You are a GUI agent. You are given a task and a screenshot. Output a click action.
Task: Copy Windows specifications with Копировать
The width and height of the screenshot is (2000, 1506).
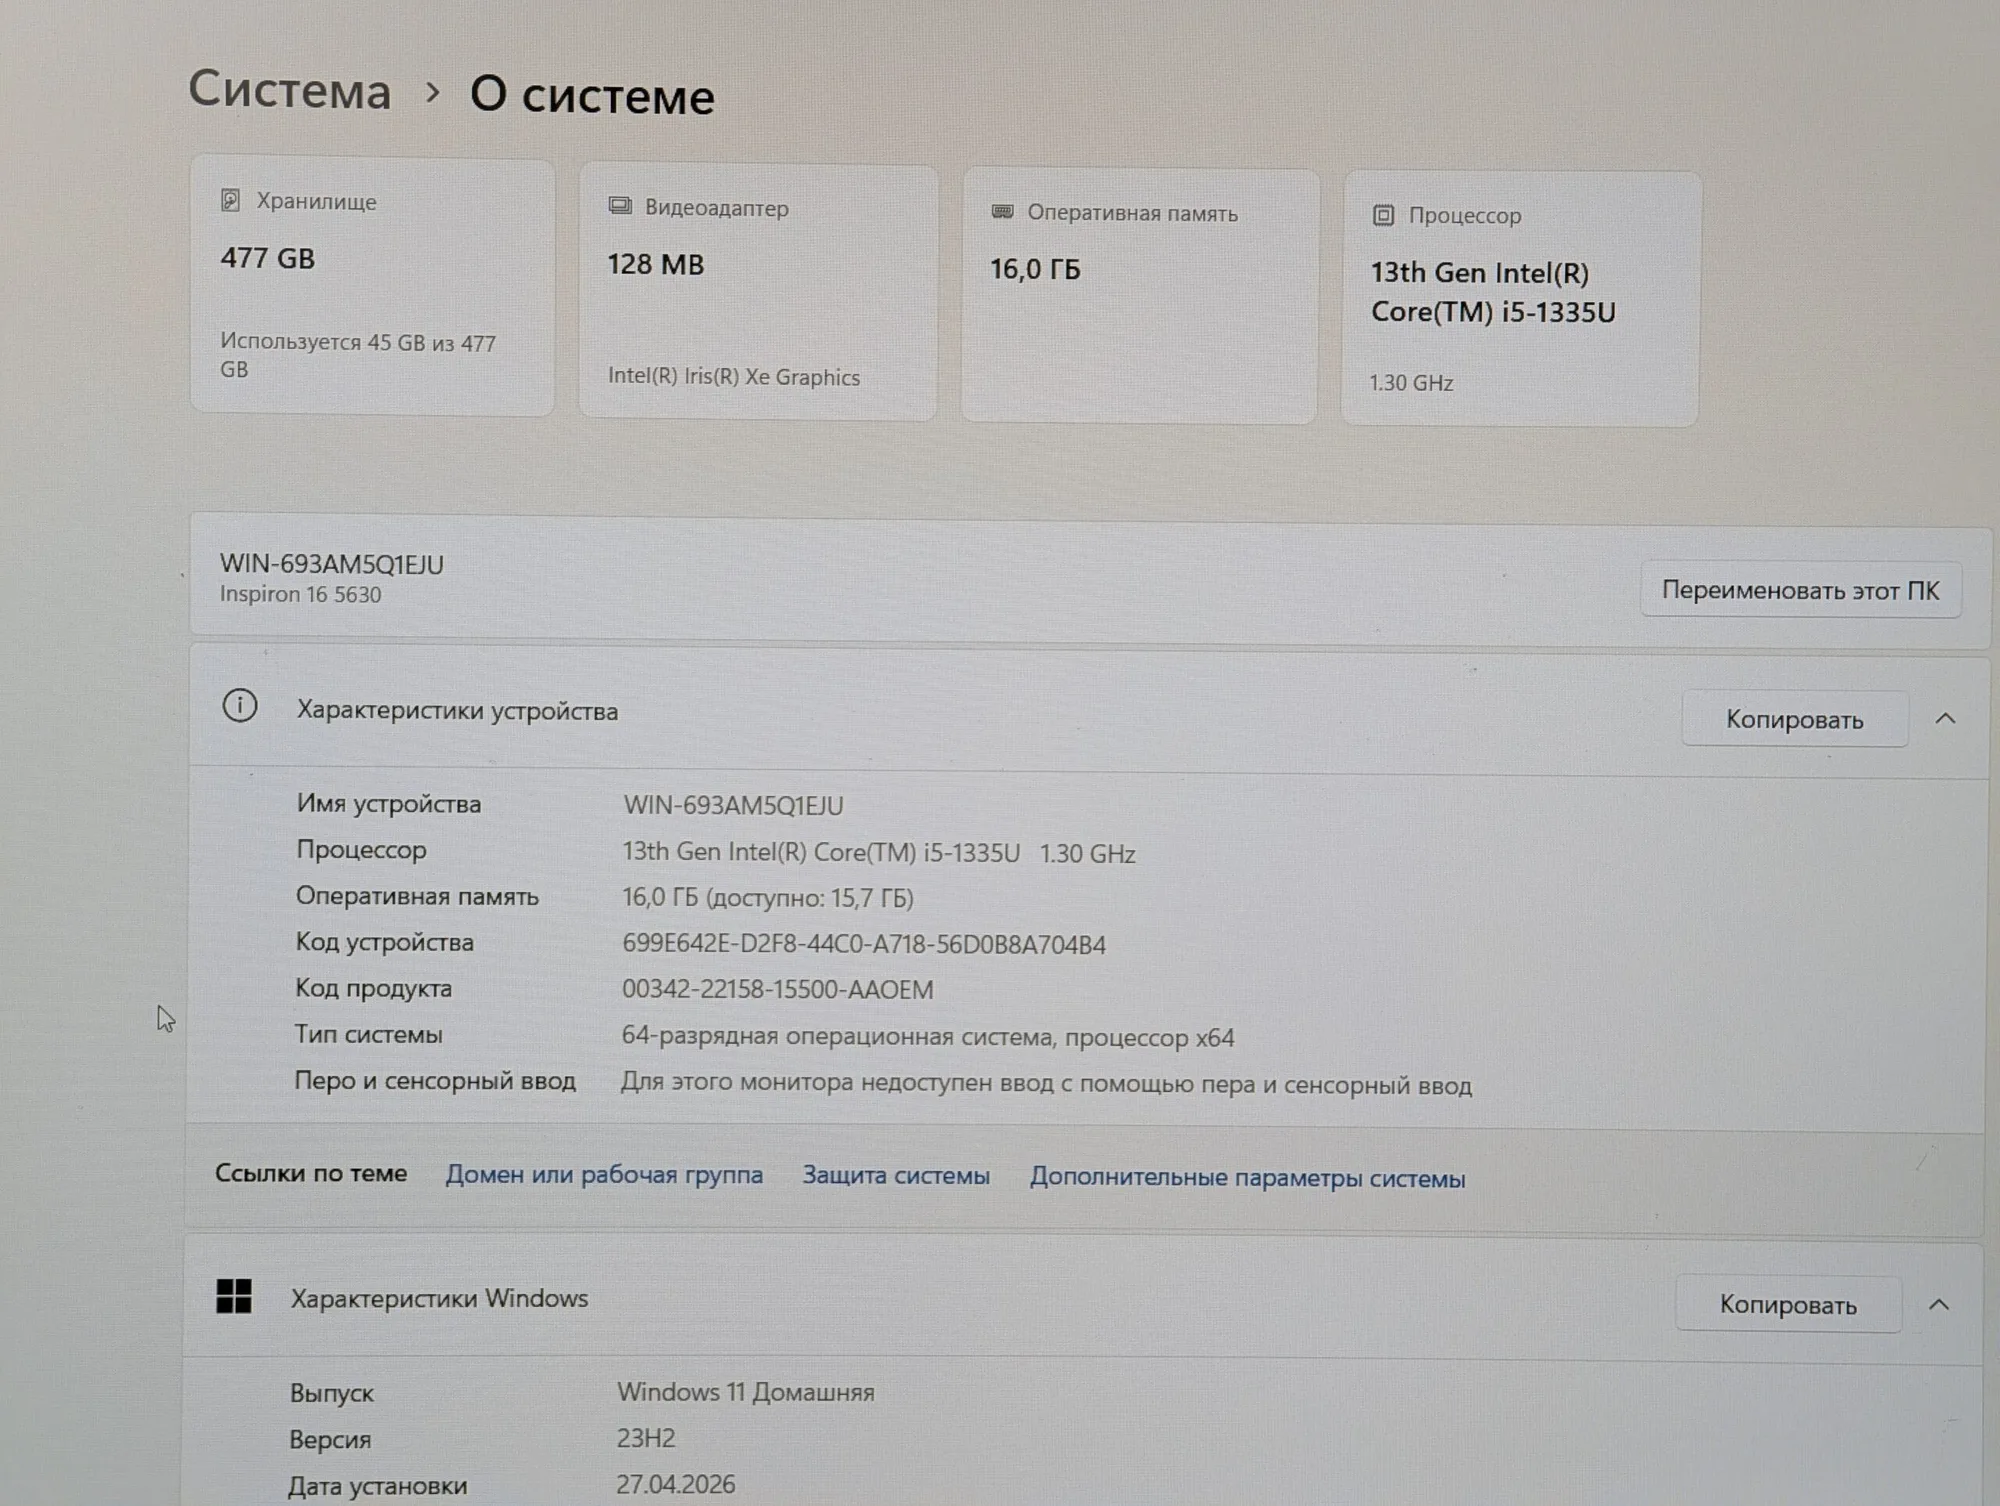click(1788, 1304)
